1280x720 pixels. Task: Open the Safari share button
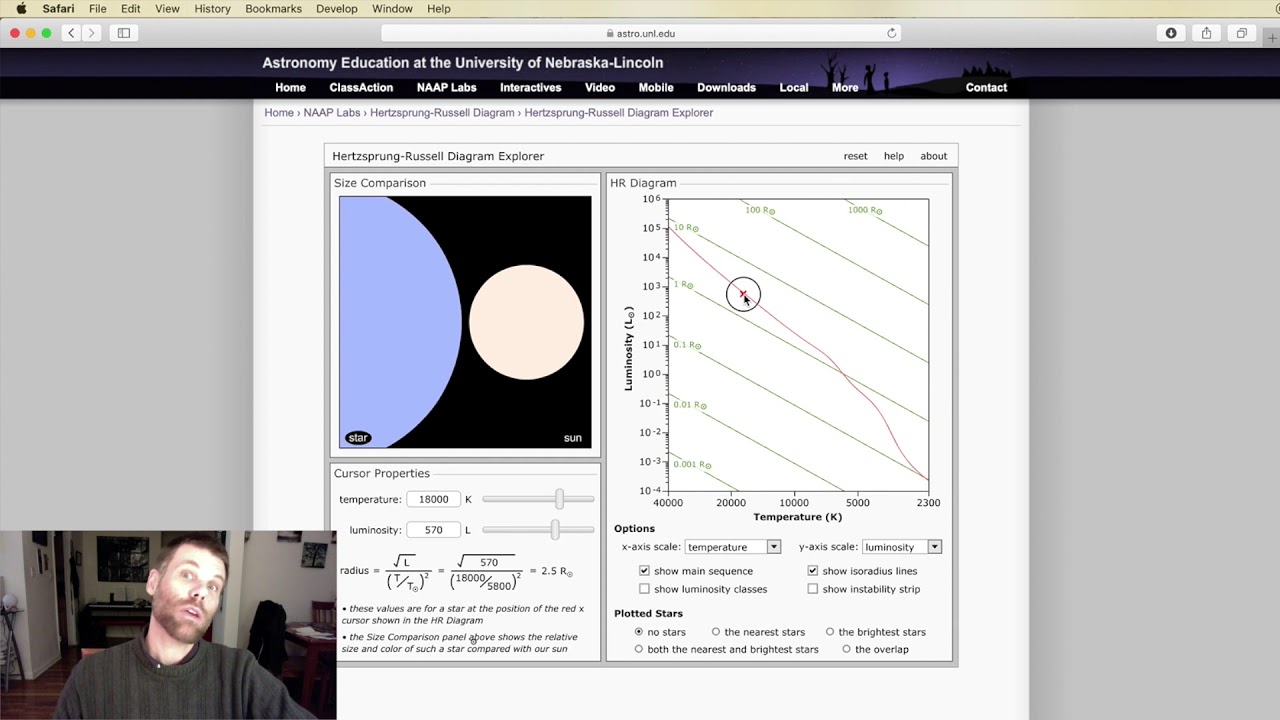pyautogui.click(x=1206, y=33)
